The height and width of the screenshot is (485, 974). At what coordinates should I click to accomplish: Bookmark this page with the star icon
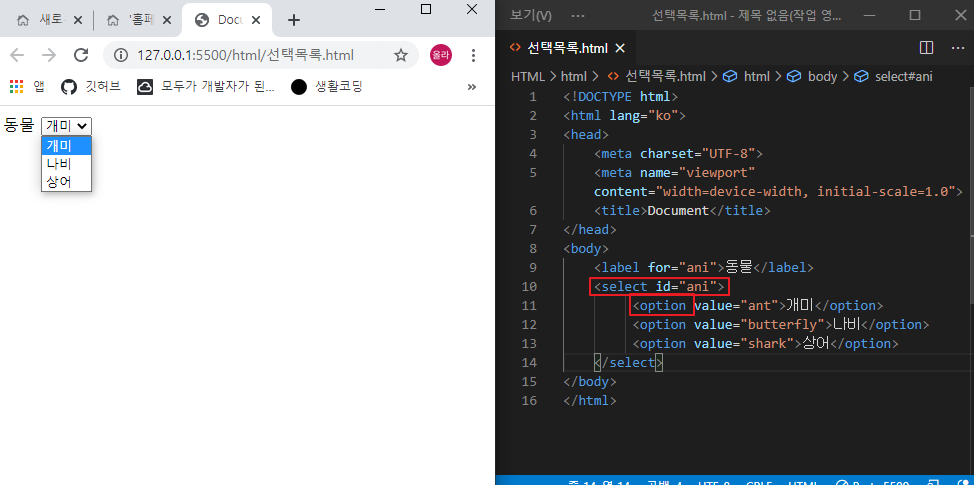[401, 55]
